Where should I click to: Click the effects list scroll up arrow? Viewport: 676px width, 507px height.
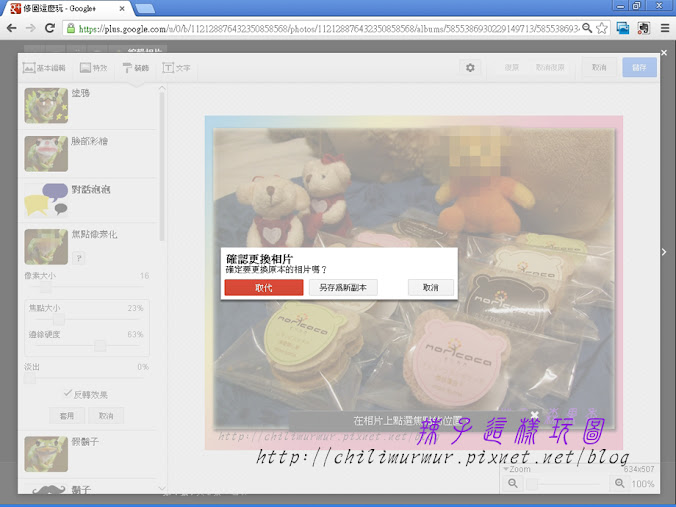[162, 88]
